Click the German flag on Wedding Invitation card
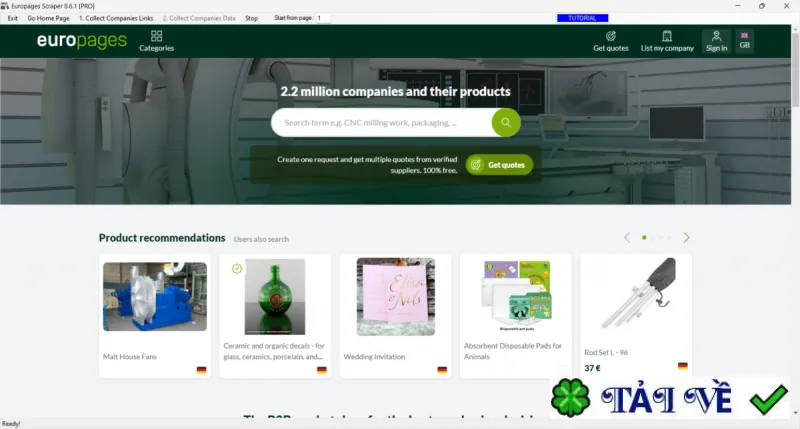 (x=442, y=370)
